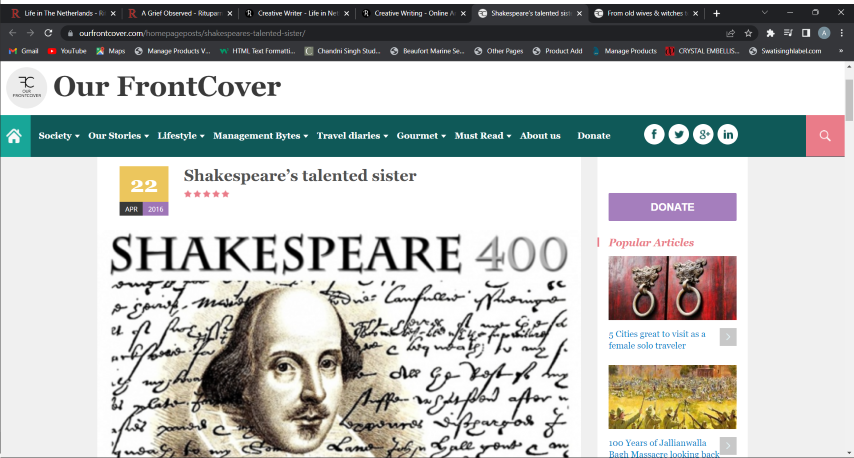The height and width of the screenshot is (458, 854).
Task: Open Swatisinghlabel.com bookmark
Action: point(785,51)
